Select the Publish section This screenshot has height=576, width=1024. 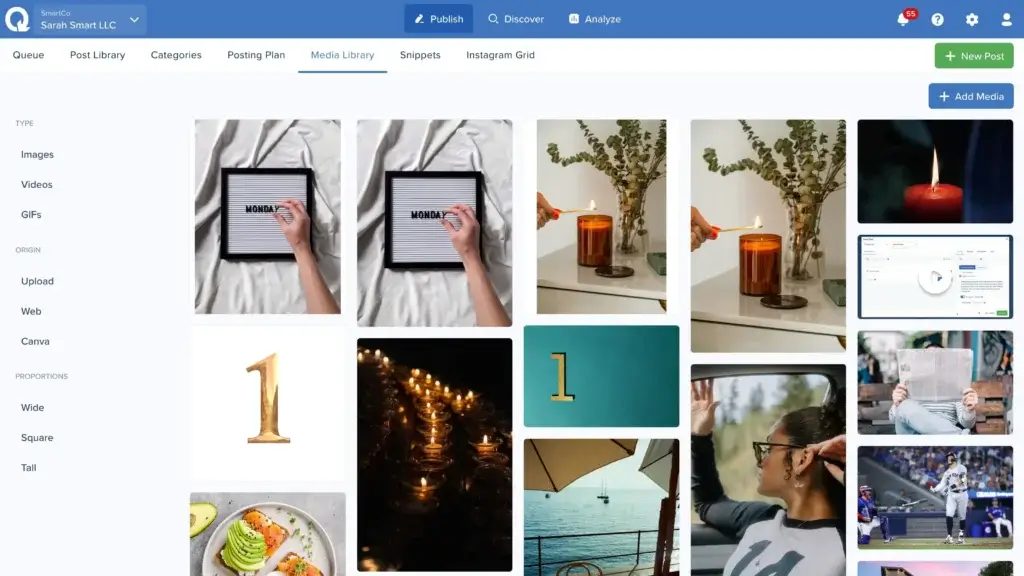439,19
